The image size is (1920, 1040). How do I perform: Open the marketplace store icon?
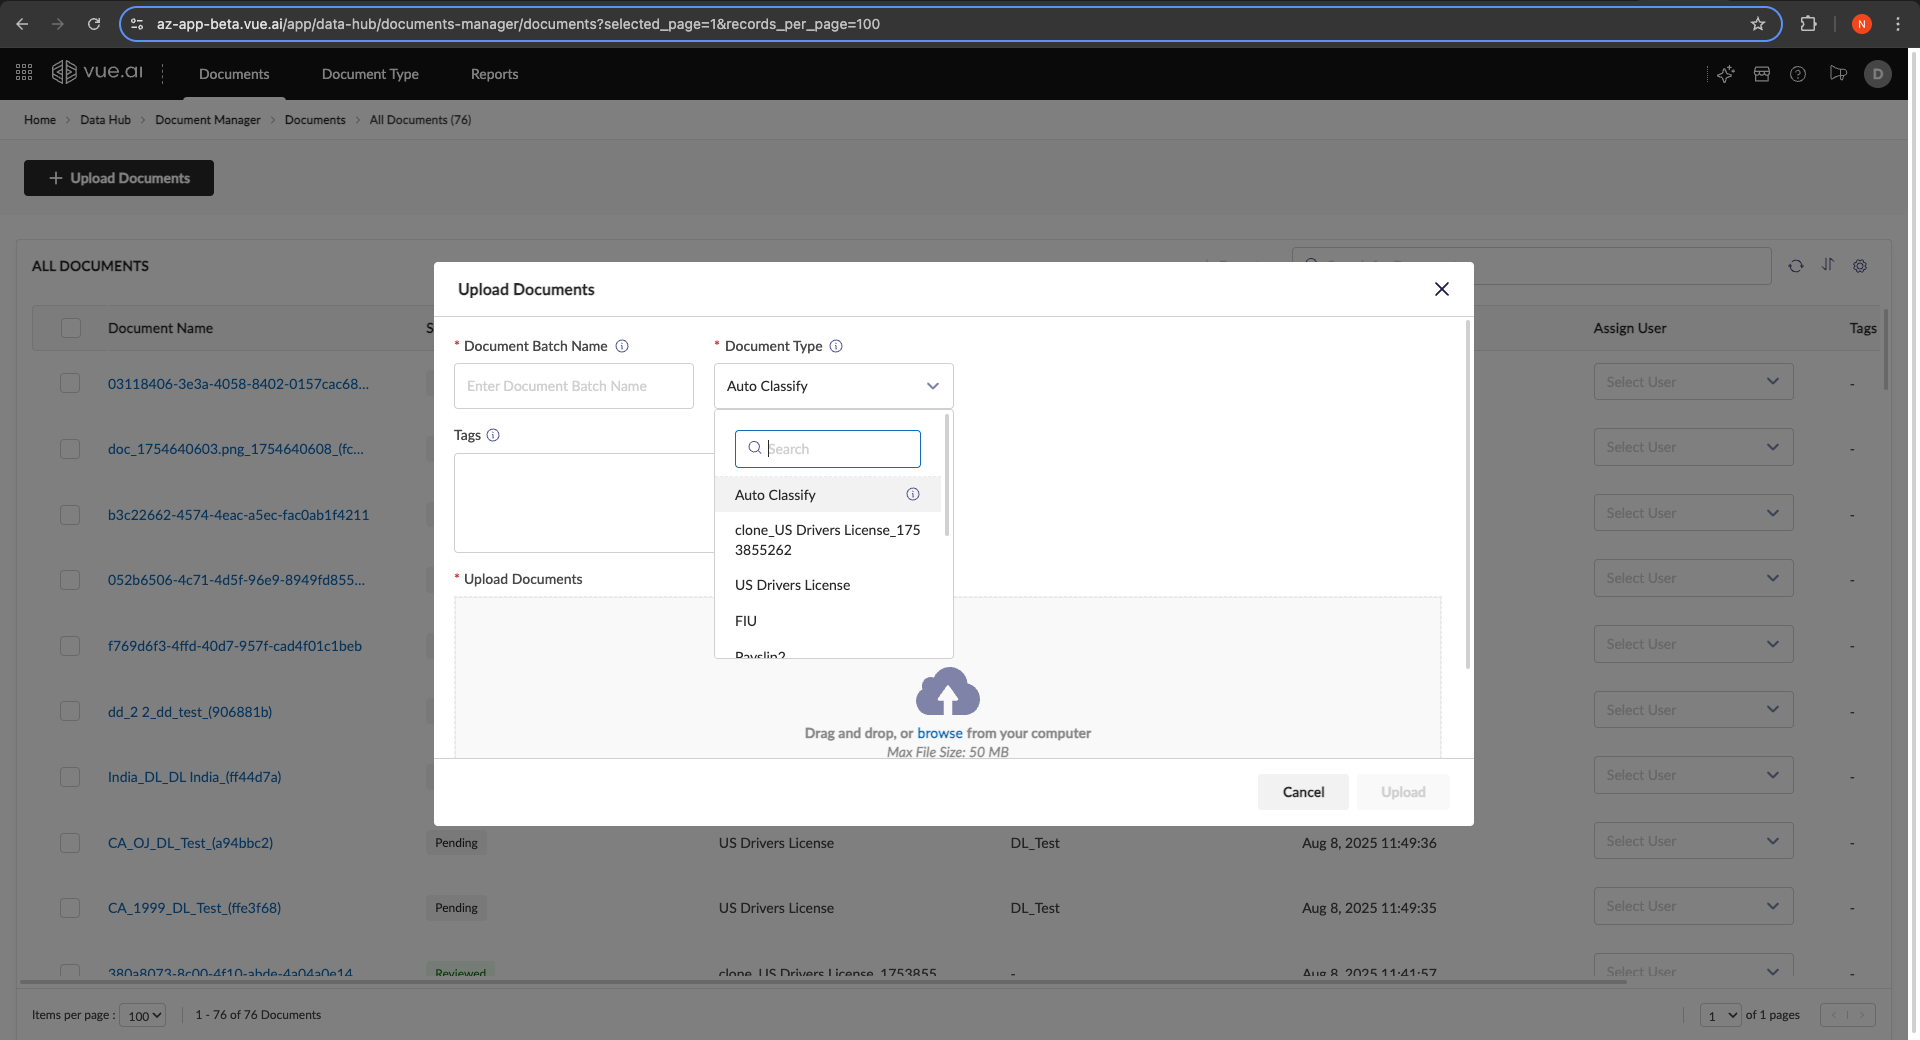pyautogui.click(x=1761, y=74)
